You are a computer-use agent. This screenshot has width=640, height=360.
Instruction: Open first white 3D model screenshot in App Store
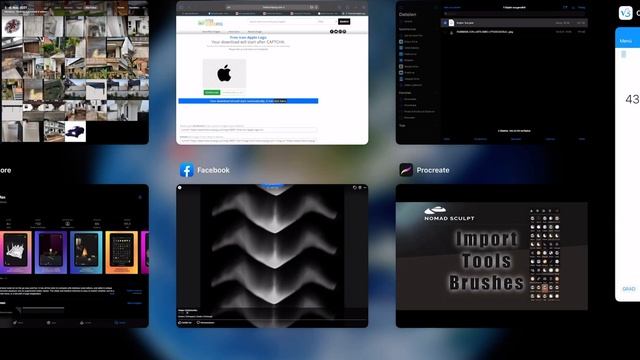(x=16, y=252)
